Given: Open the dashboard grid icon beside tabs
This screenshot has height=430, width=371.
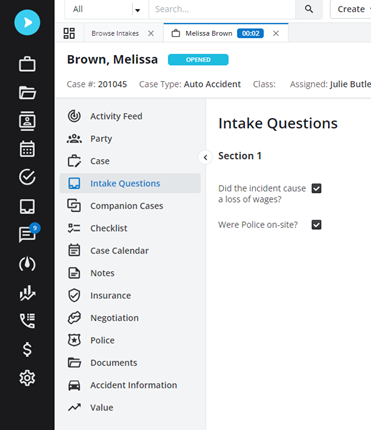Looking at the screenshot, I should coord(69,33).
